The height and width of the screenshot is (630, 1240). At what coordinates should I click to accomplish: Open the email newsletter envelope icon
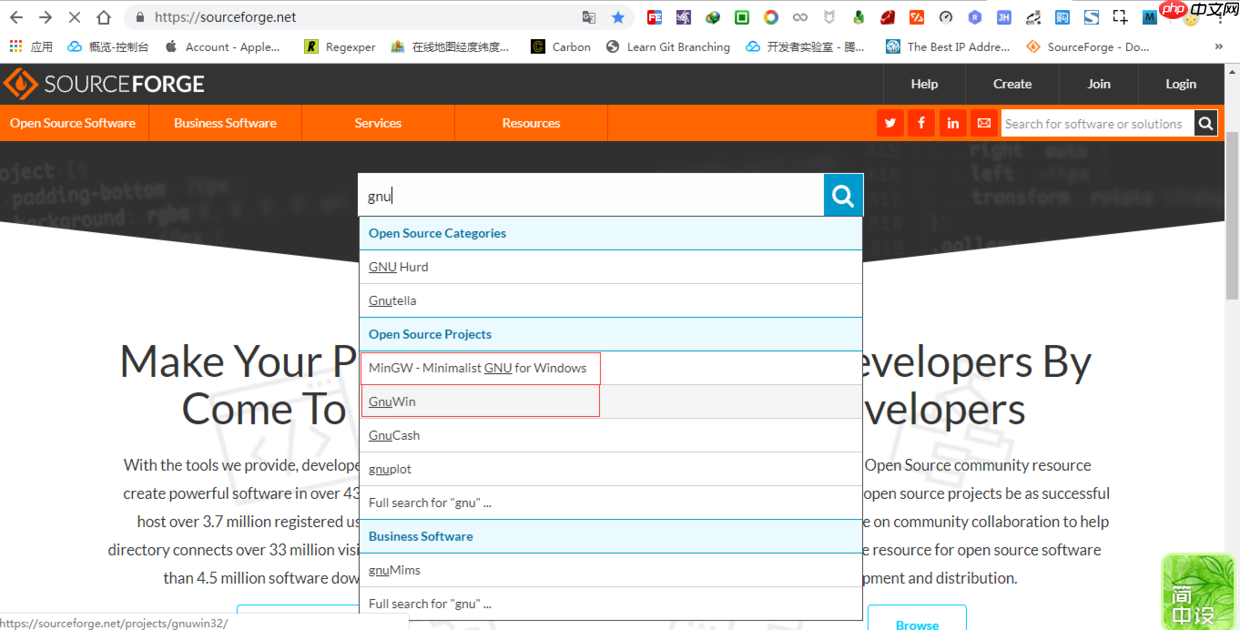click(x=984, y=122)
